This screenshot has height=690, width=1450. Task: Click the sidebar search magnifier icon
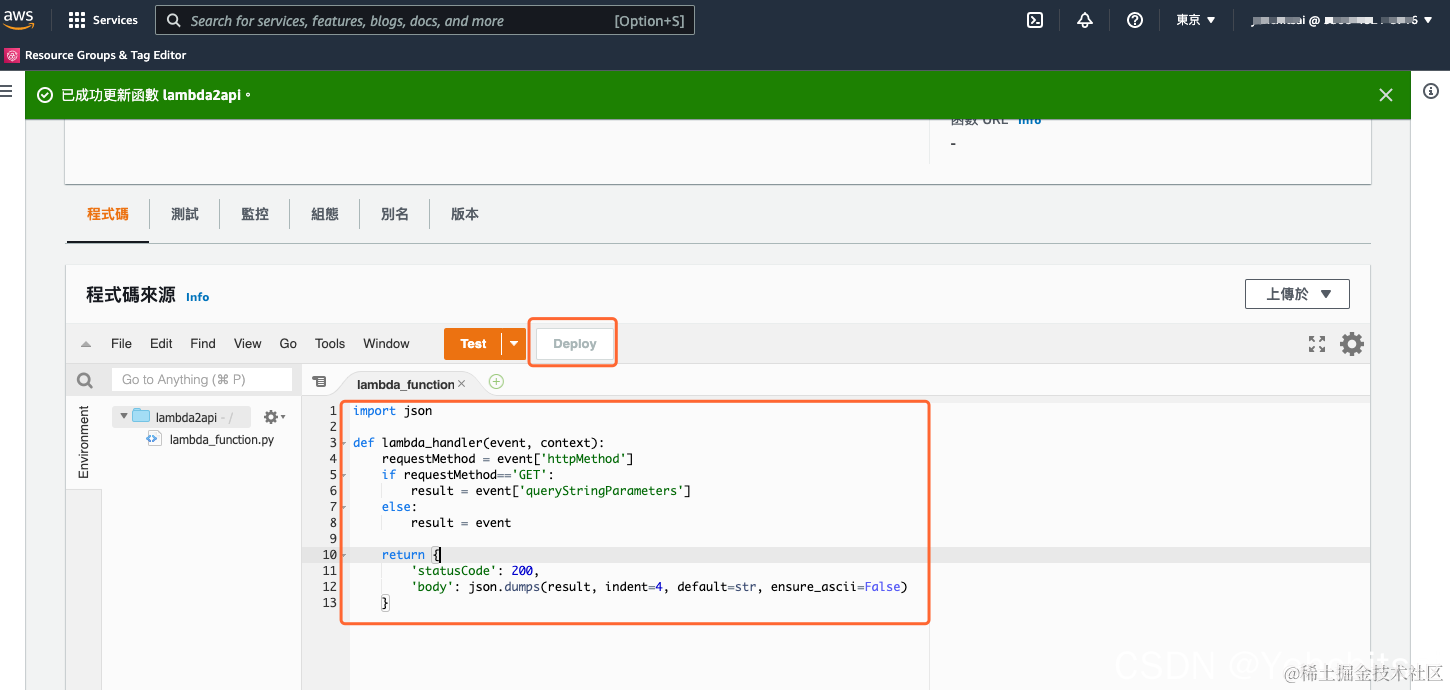(x=85, y=380)
